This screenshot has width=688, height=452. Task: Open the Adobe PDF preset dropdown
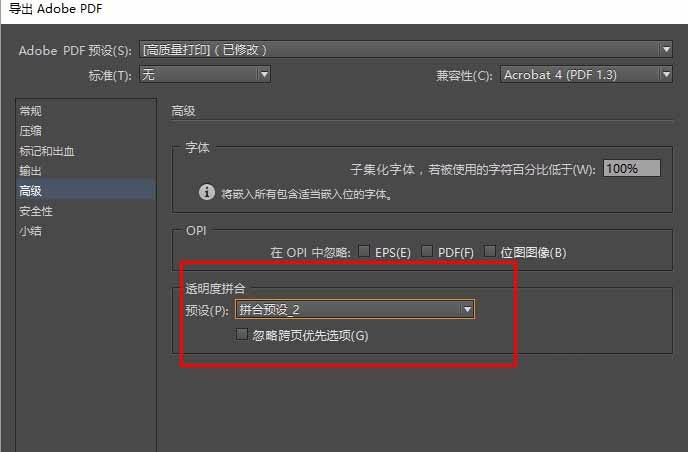click(x=406, y=50)
